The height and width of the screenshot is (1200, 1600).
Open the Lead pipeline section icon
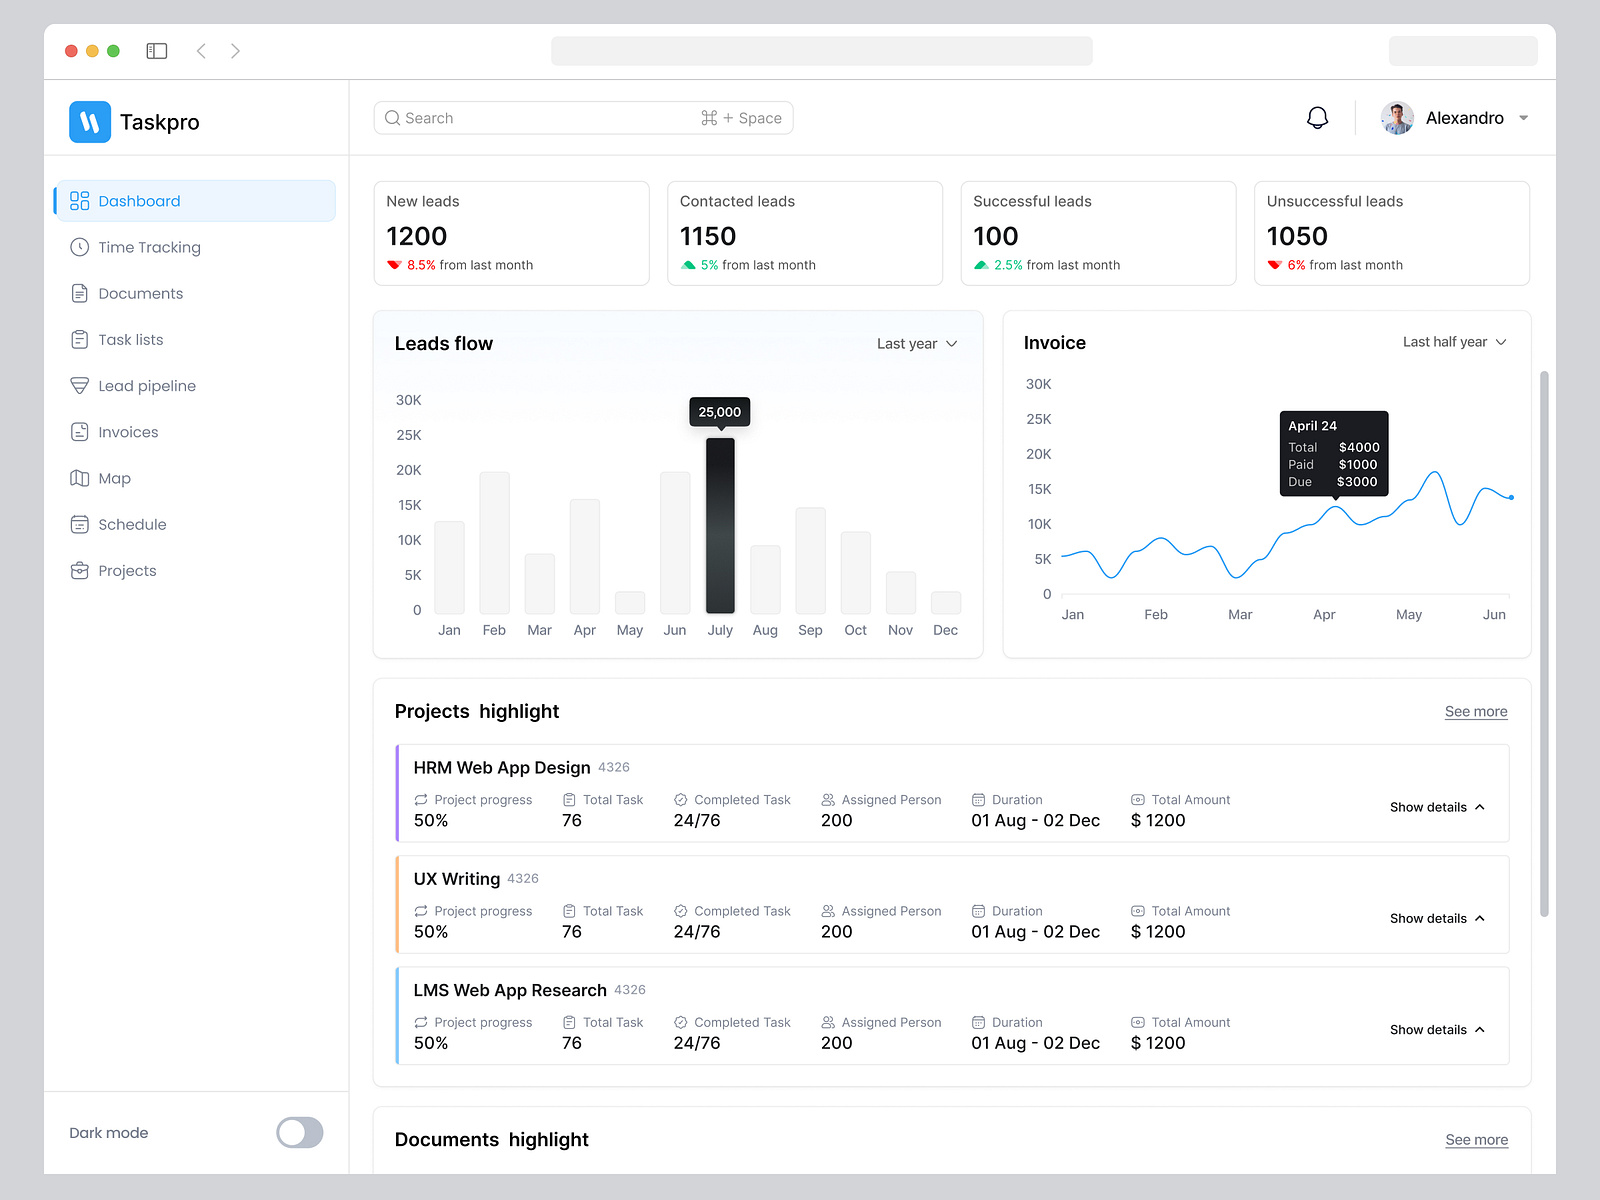pos(80,385)
